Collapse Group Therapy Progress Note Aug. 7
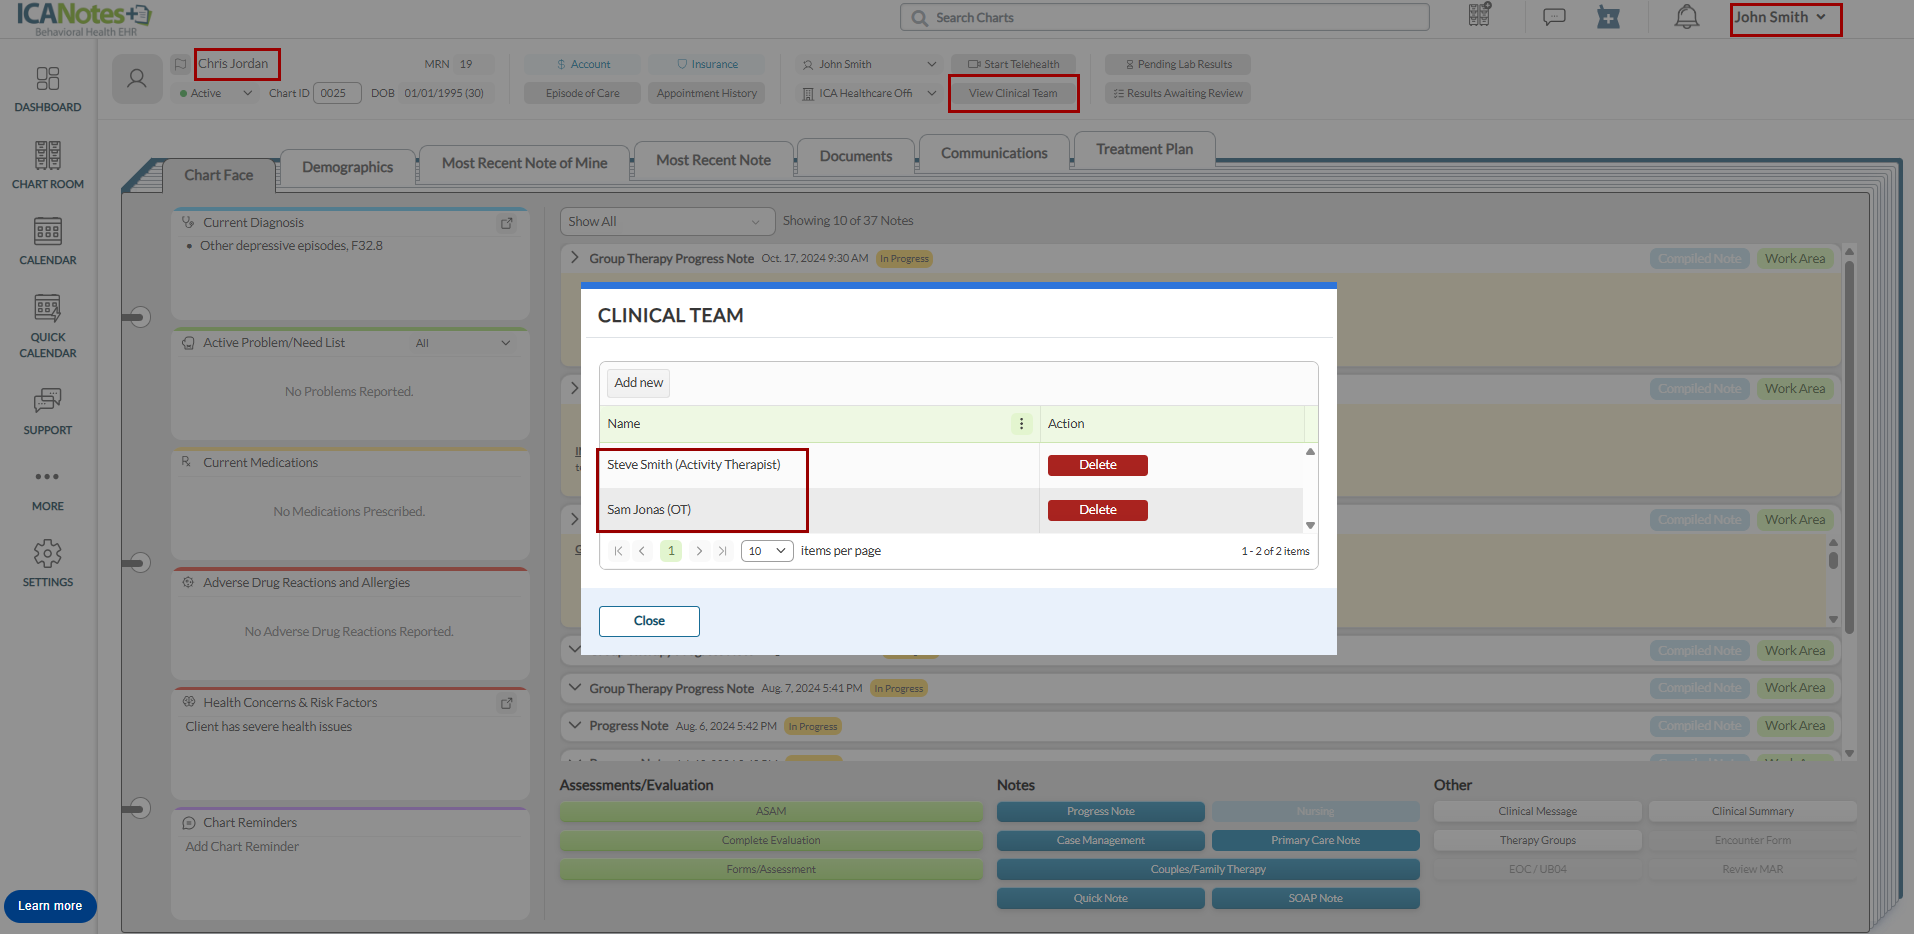The height and width of the screenshot is (934, 1914). coord(575,688)
